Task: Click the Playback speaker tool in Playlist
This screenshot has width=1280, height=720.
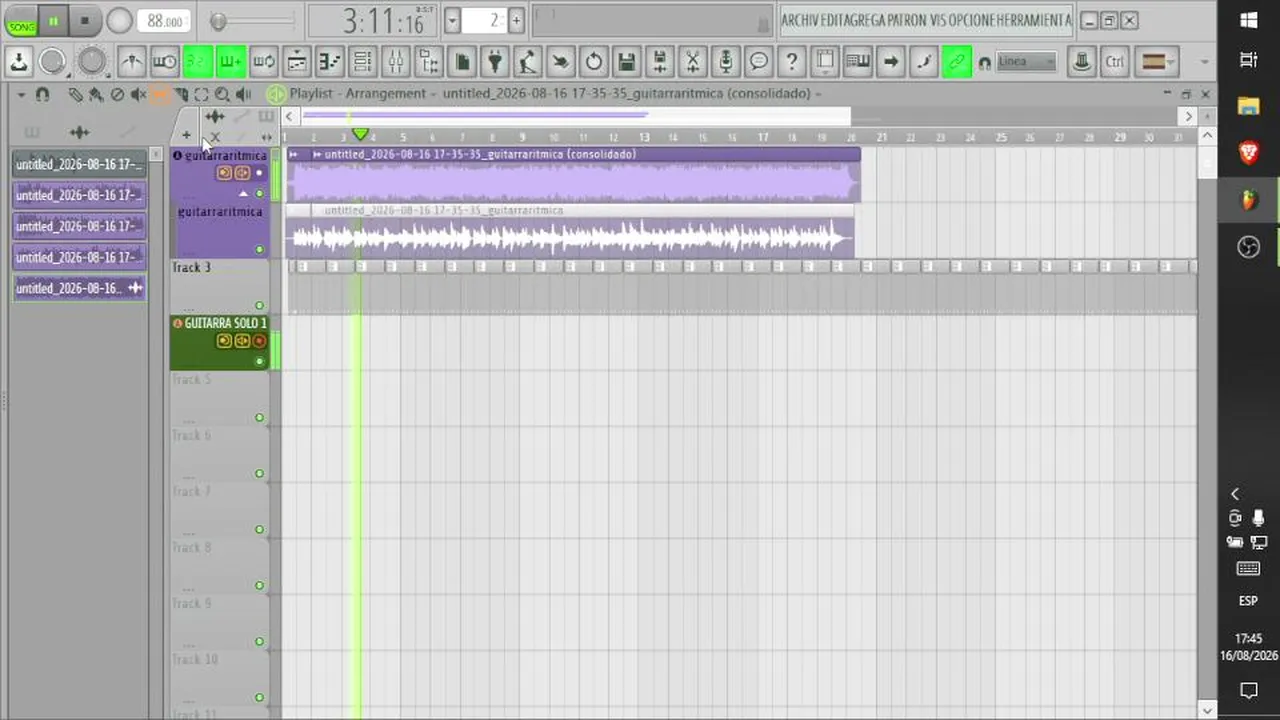Action: click(244, 95)
